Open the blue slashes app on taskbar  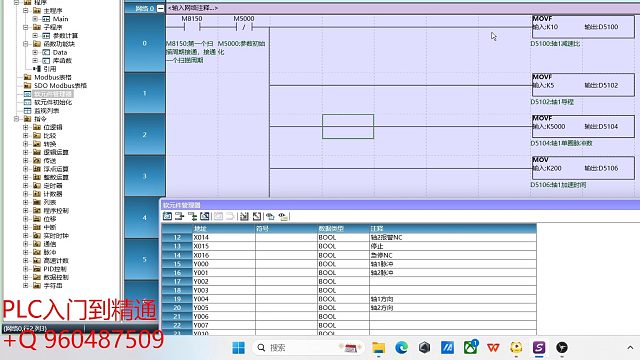pos(447,348)
